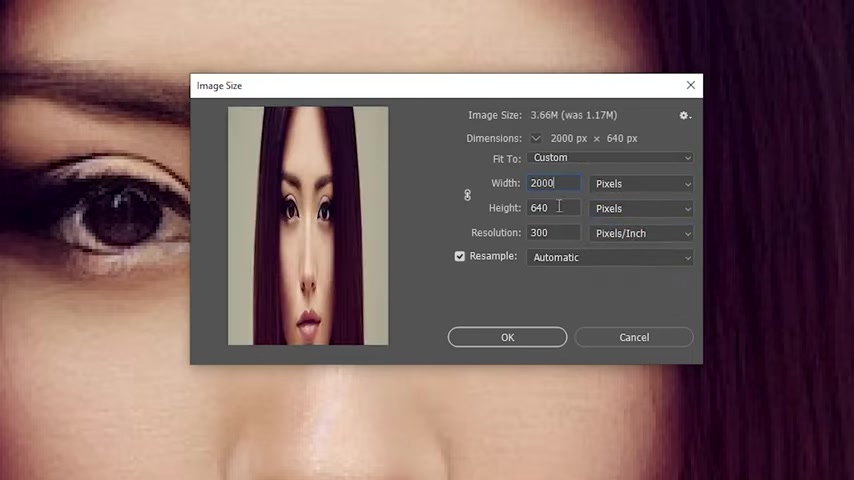Uncheck the Resample checkbox
The width and height of the screenshot is (854, 480).
point(460,256)
